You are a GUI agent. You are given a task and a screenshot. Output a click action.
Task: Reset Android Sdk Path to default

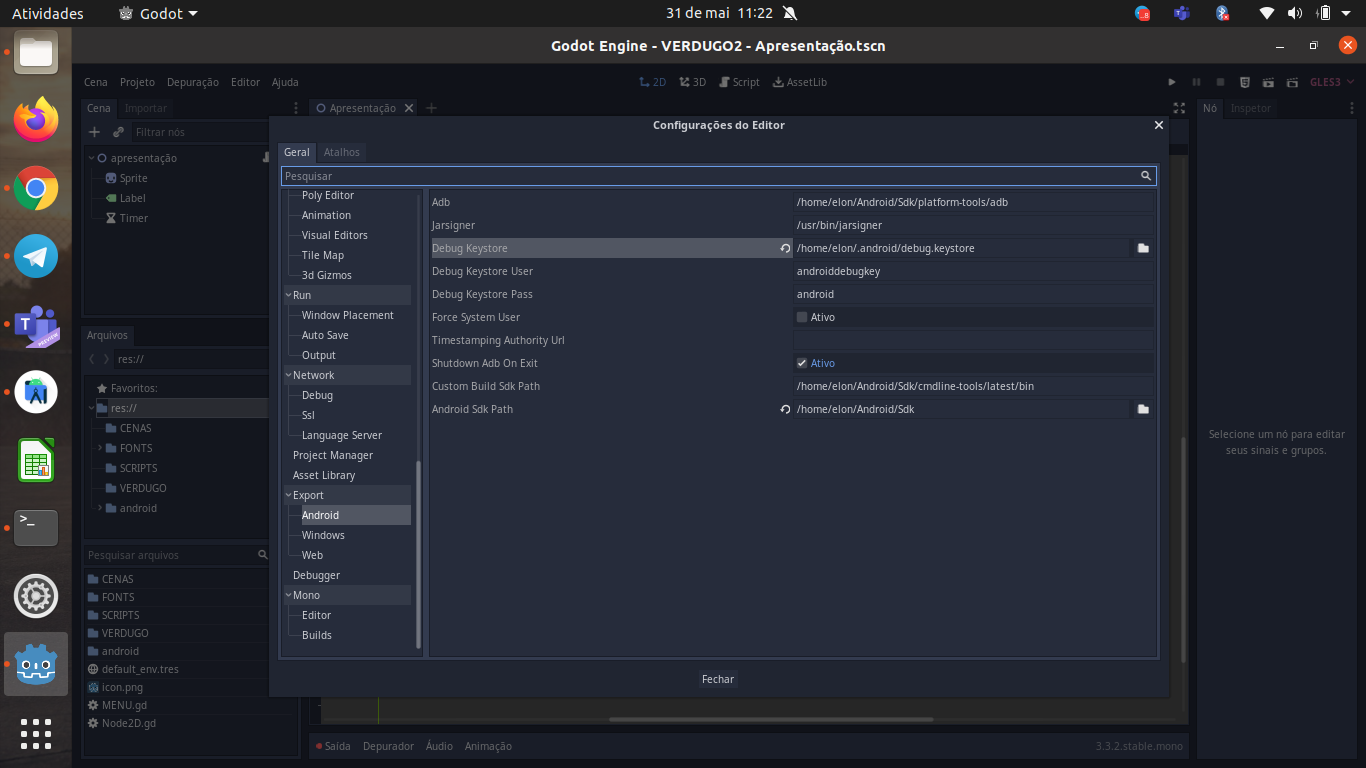pyautogui.click(x=785, y=409)
